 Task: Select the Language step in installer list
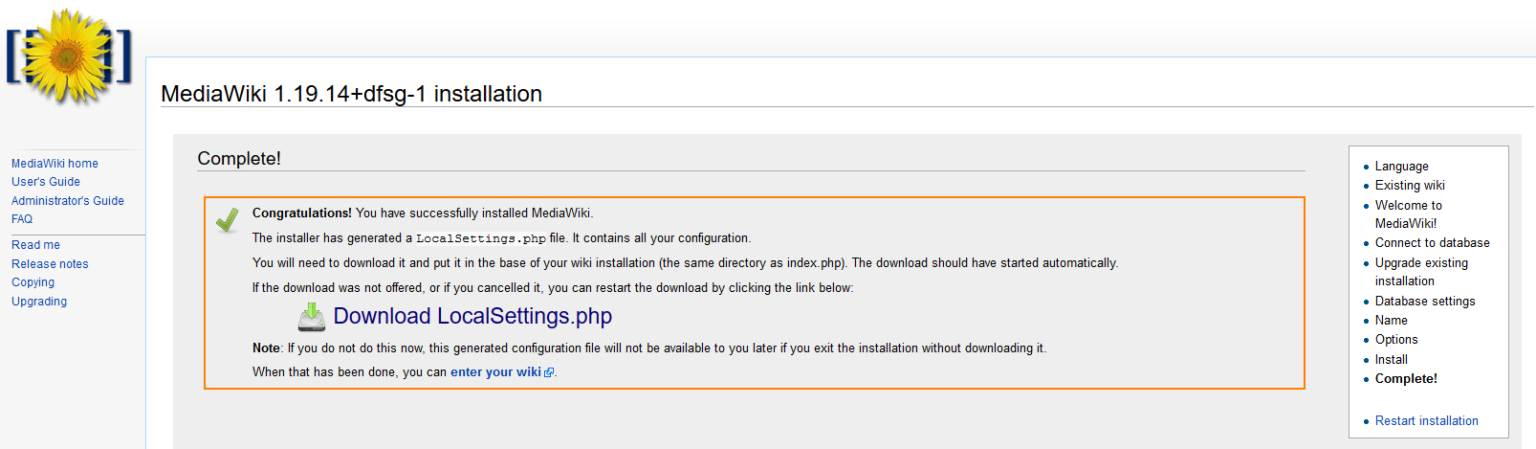click(x=1401, y=166)
